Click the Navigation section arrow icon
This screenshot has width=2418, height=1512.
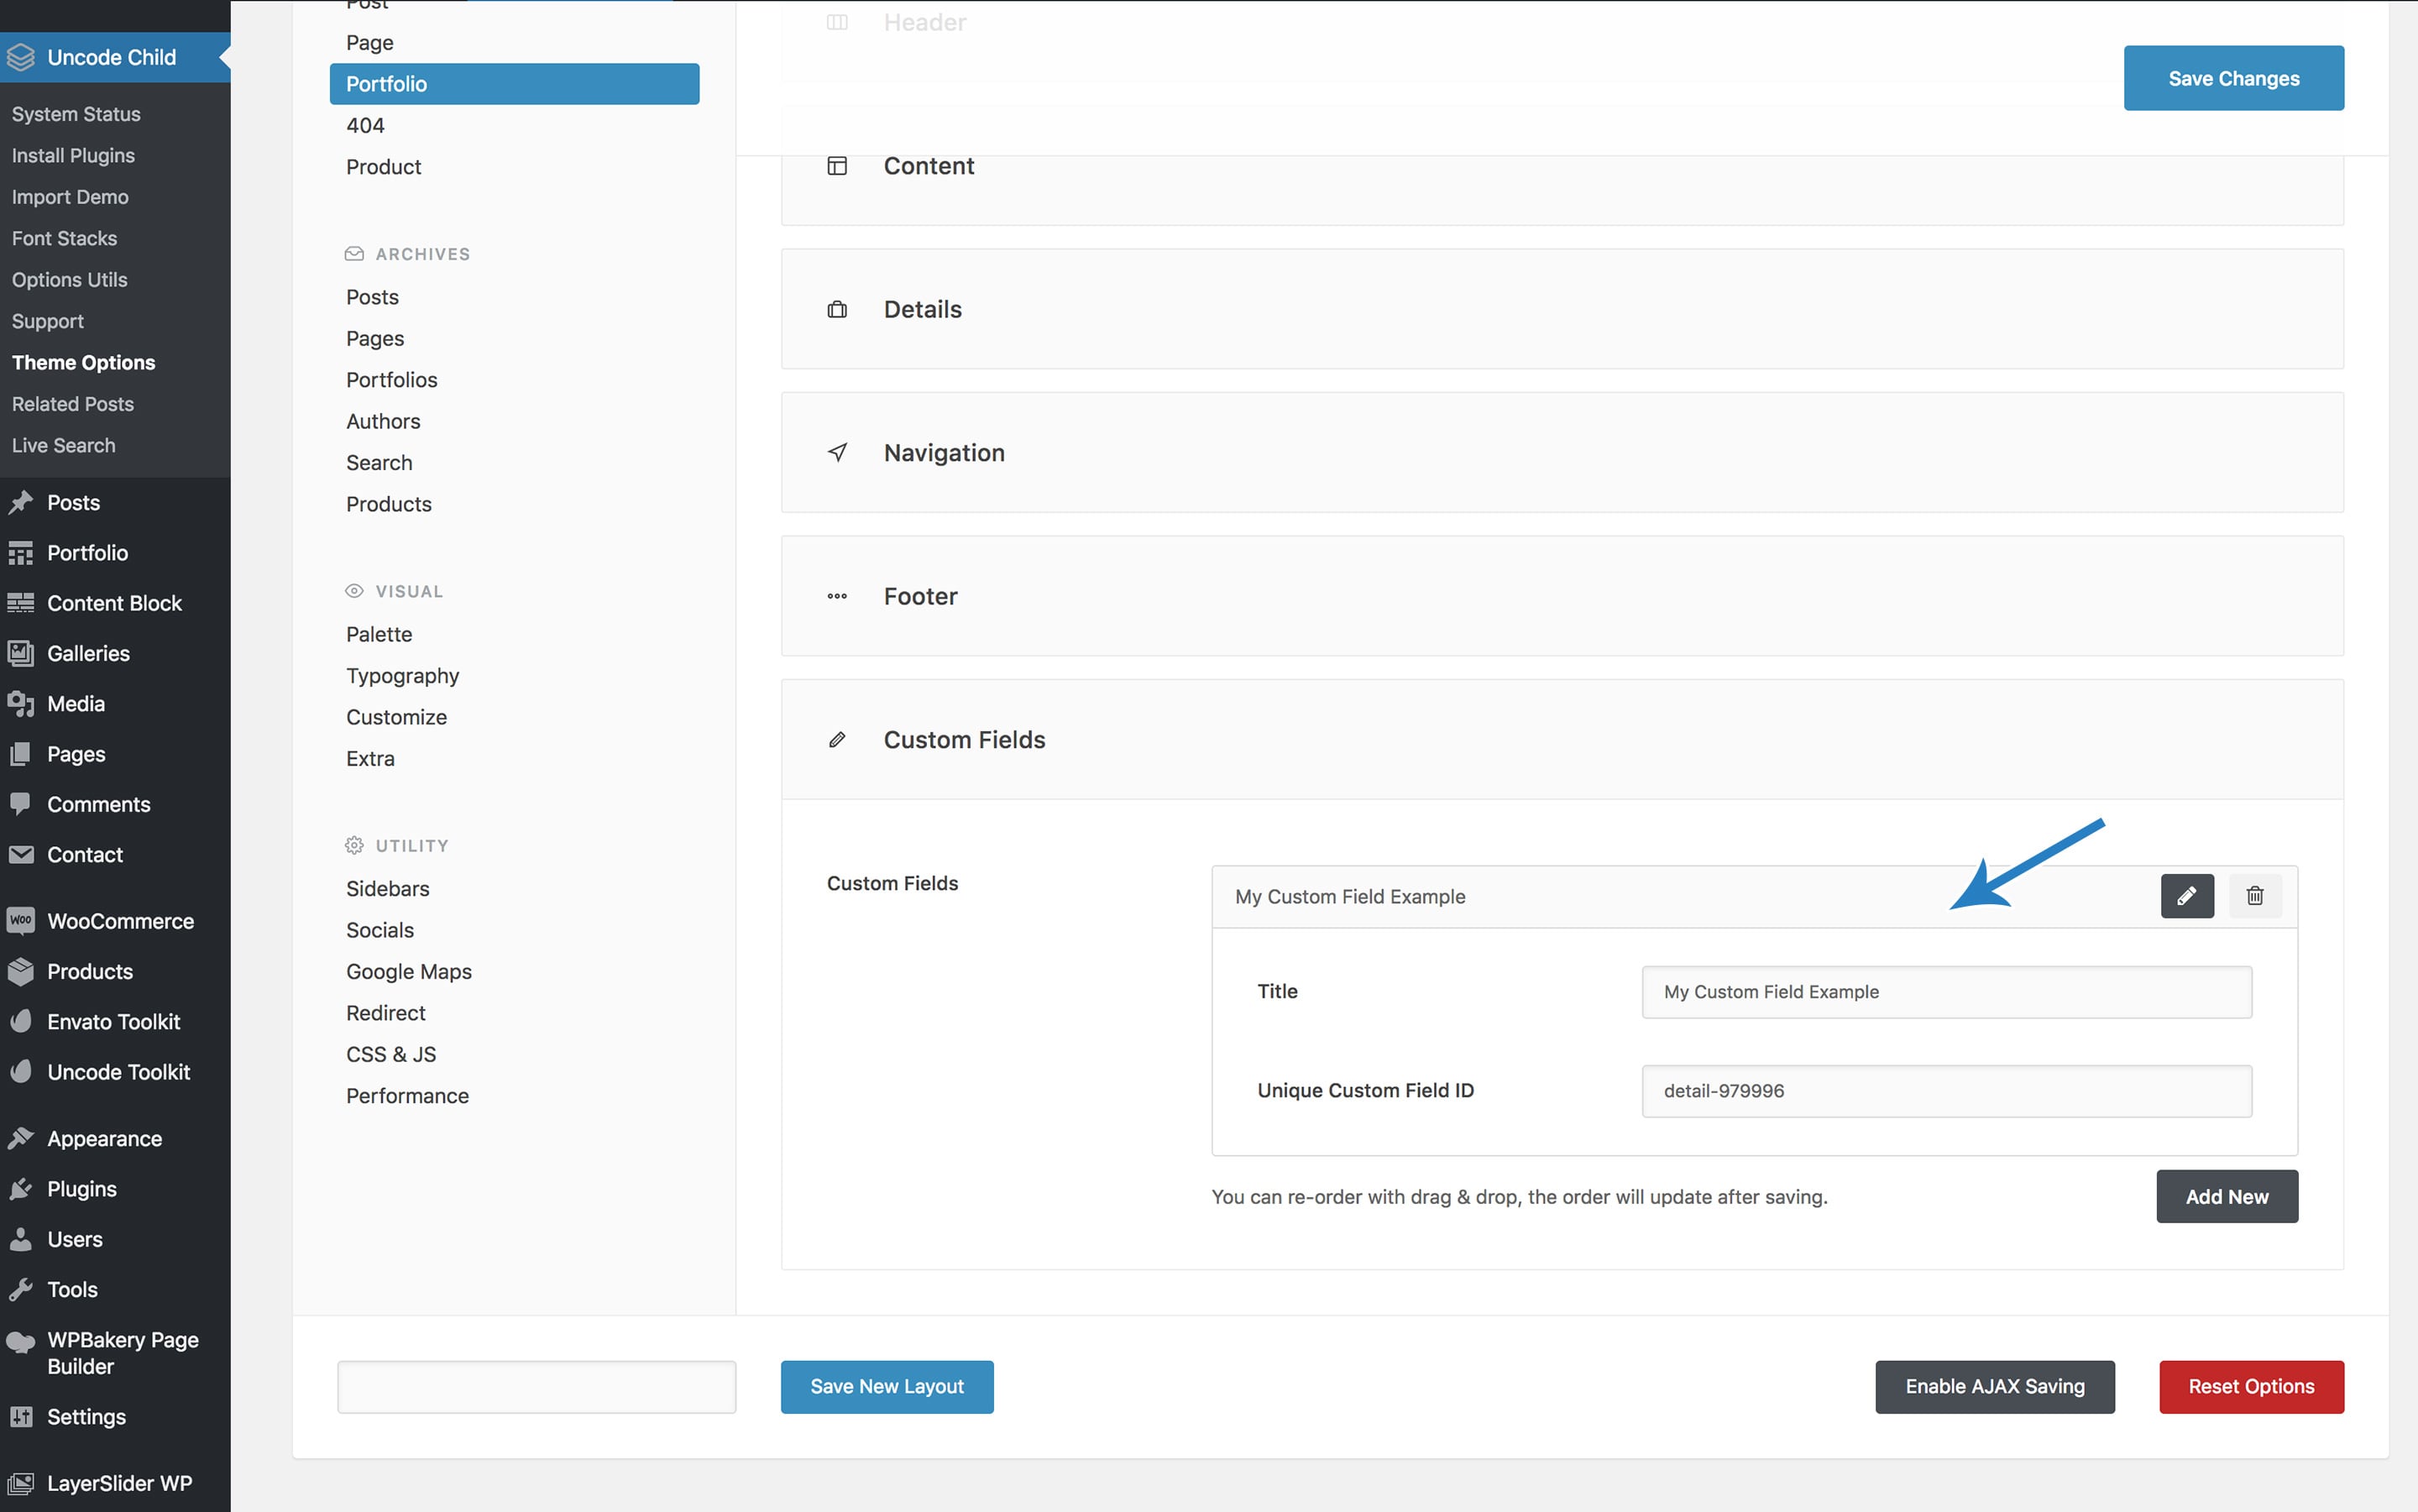(x=837, y=452)
